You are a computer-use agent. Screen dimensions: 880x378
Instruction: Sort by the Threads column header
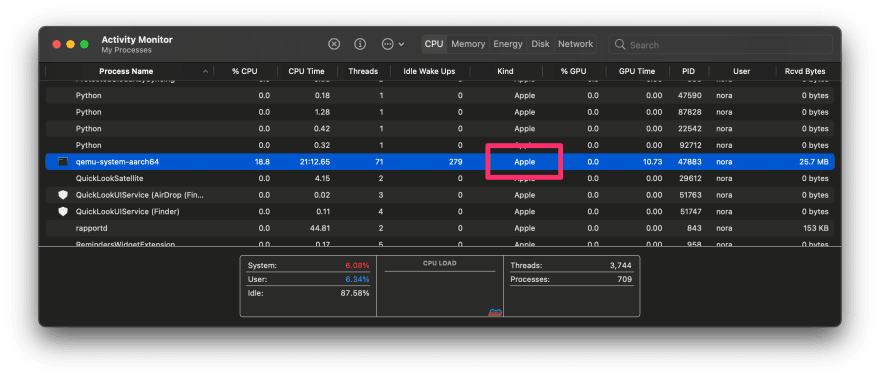pos(363,71)
